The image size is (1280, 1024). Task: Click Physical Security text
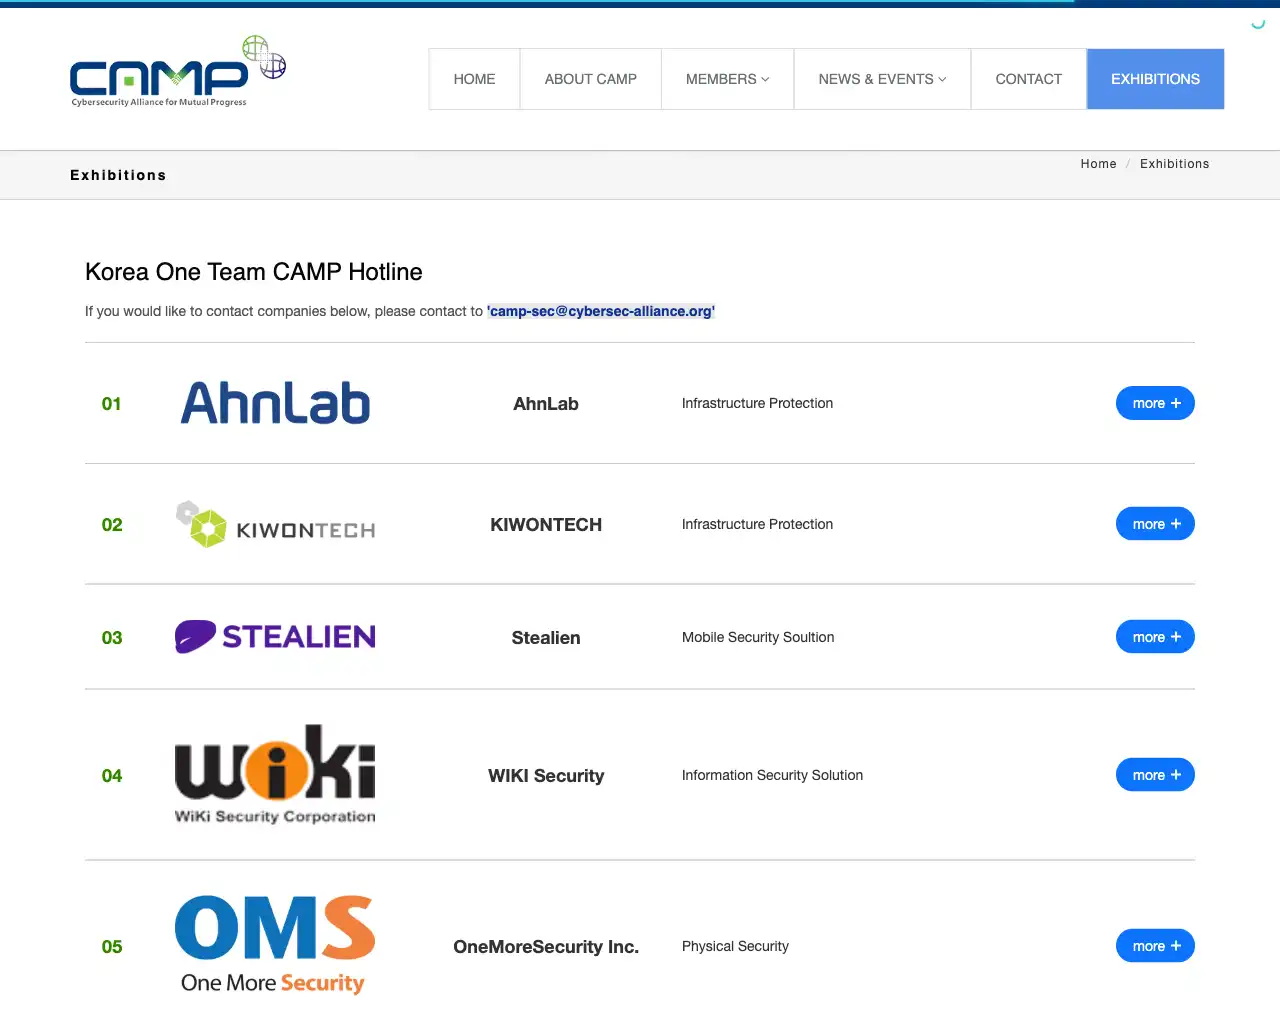pyautogui.click(x=735, y=946)
